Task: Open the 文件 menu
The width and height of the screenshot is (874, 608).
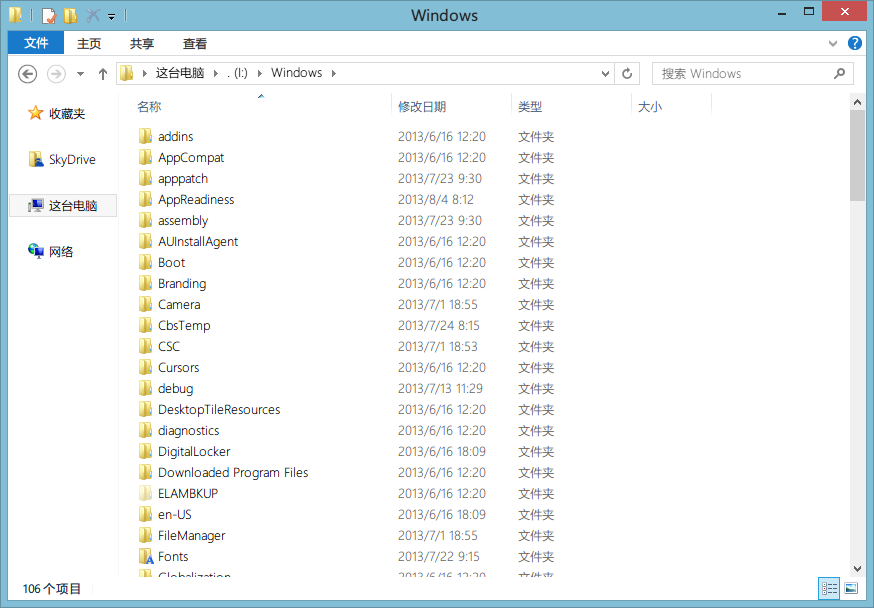Action: point(35,43)
